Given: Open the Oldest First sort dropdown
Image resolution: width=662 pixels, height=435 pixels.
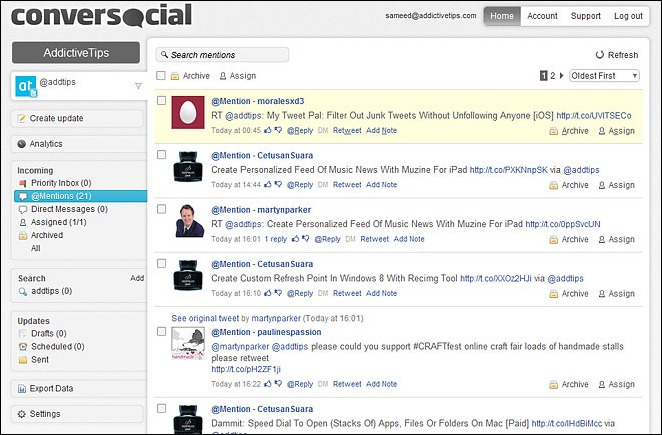Looking at the screenshot, I should pos(605,76).
